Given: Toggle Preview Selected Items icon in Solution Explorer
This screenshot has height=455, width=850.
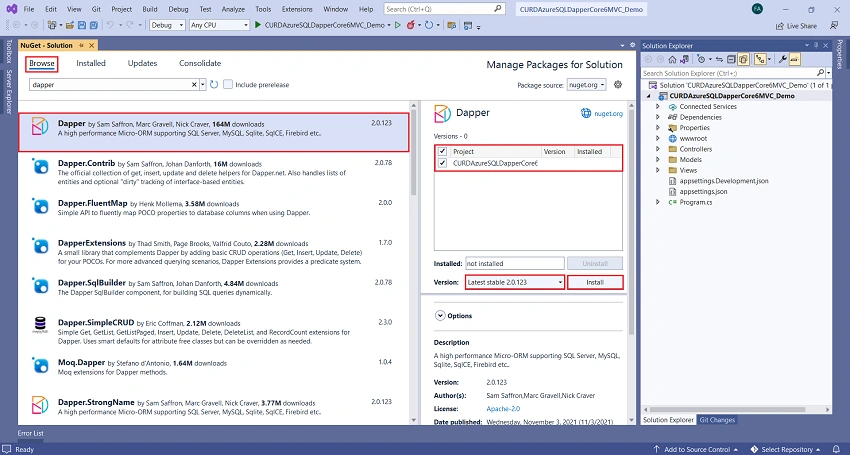Looking at the screenshot, I should pos(795,60).
